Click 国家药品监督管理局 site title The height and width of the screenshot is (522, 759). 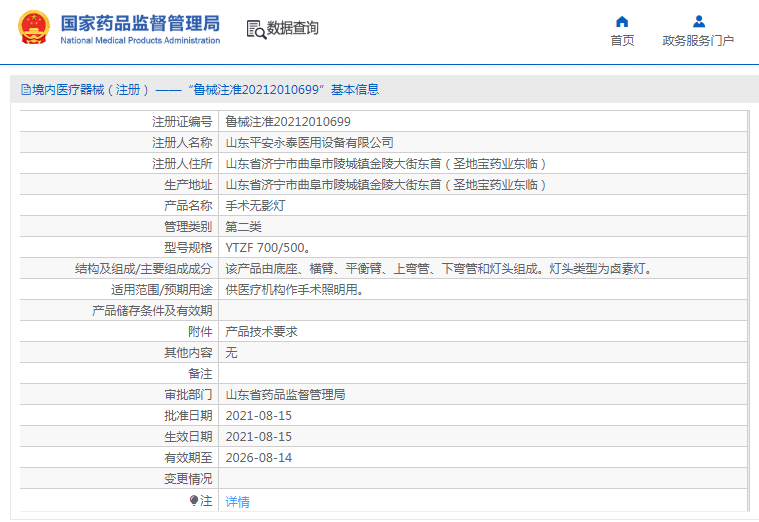coord(140,23)
